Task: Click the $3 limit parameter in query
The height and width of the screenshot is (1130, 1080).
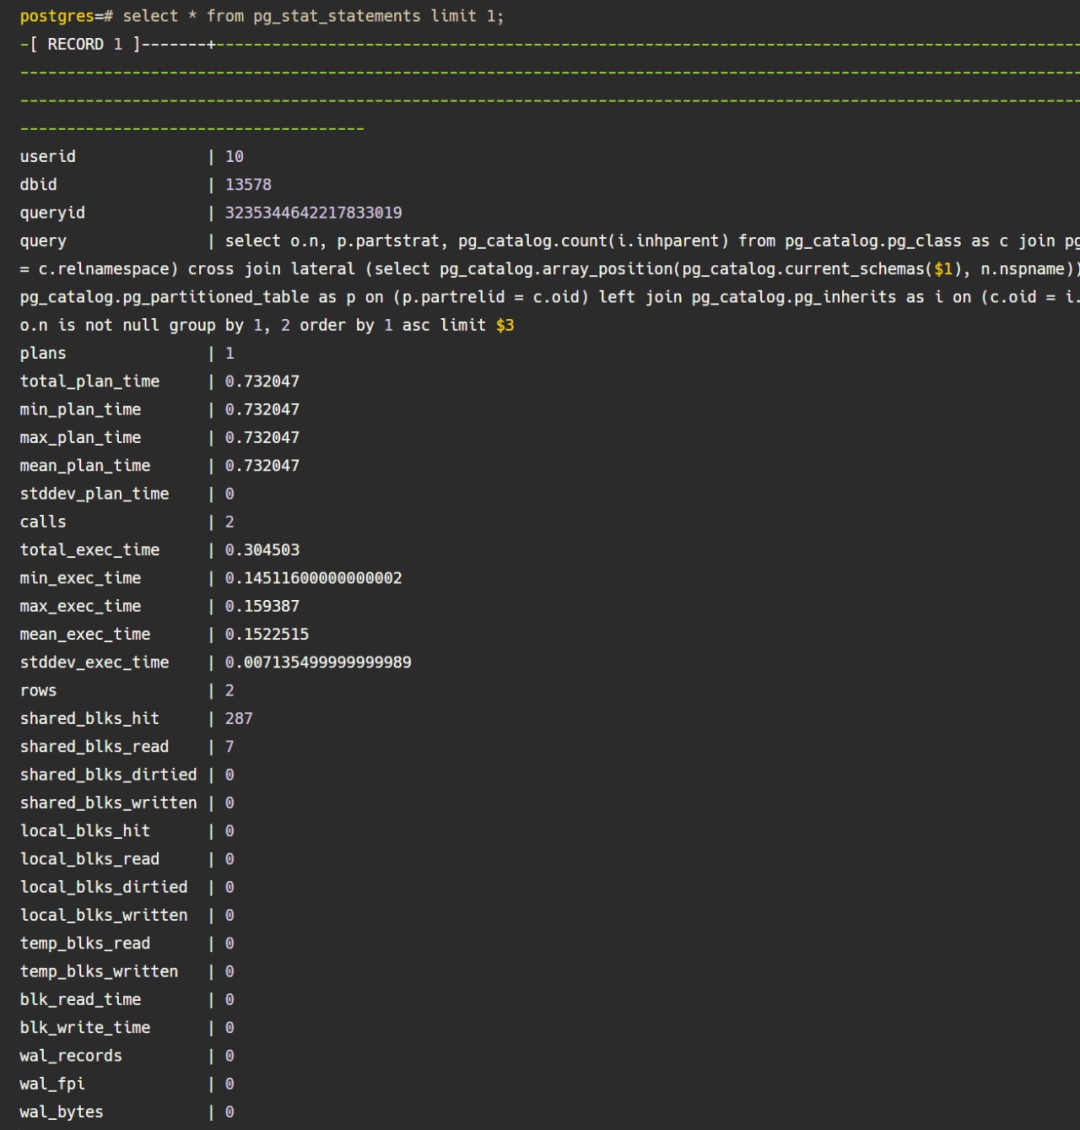Action: [x=504, y=325]
